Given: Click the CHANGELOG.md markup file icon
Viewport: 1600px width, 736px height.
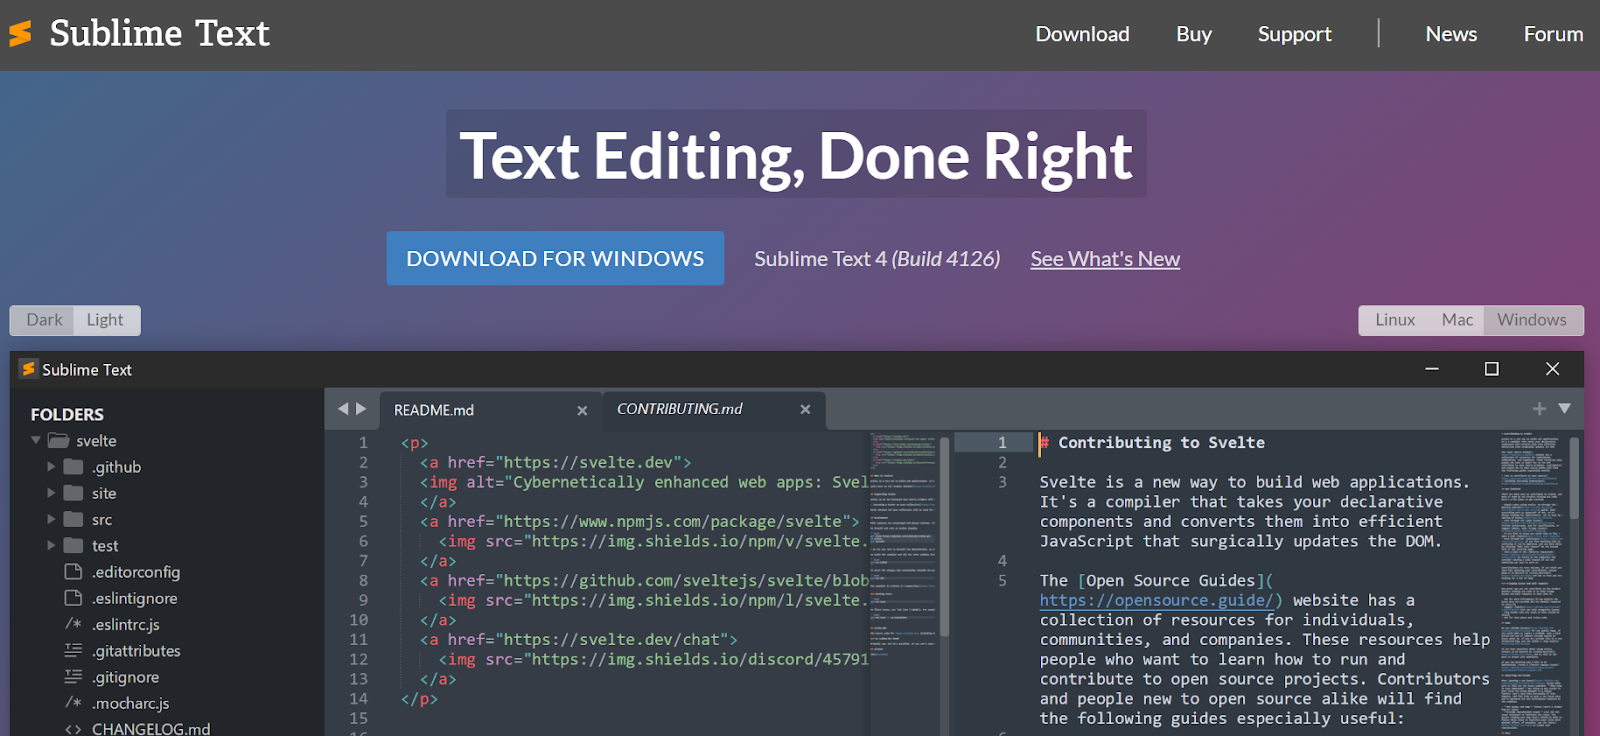Looking at the screenshot, I should tap(73, 729).
